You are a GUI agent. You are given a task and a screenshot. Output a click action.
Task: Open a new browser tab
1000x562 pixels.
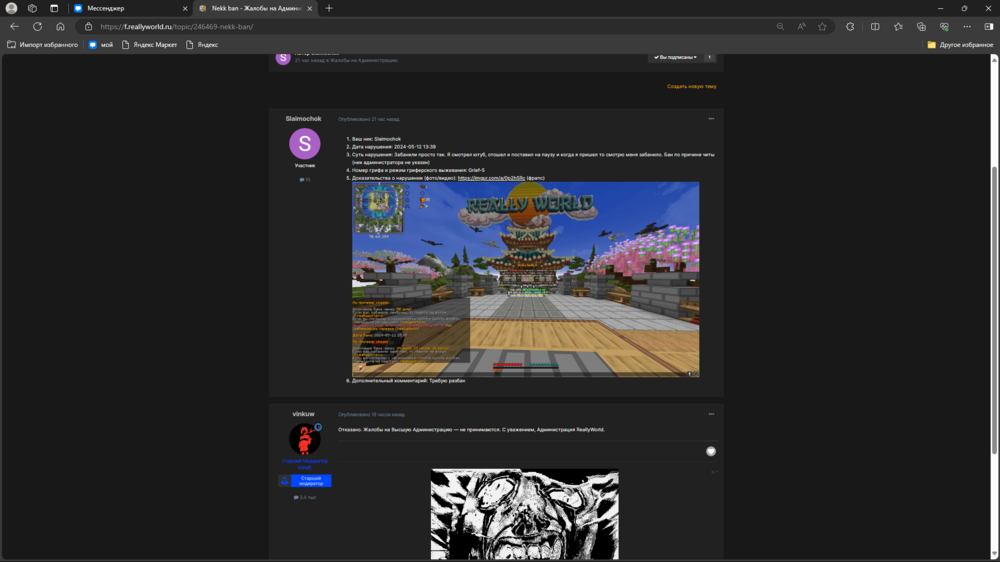[x=329, y=8]
